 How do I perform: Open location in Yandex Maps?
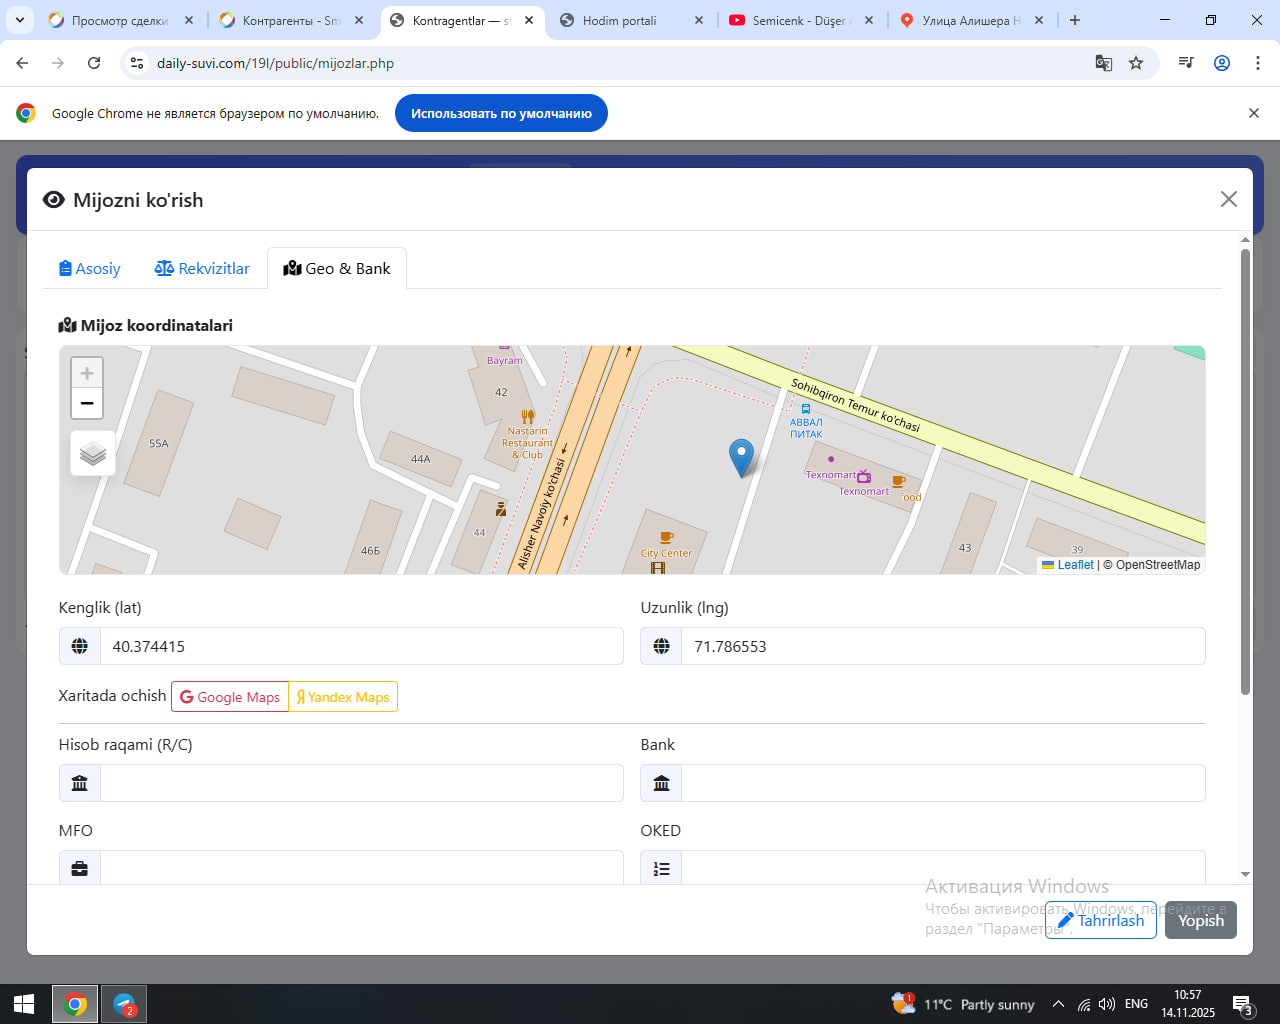343,697
